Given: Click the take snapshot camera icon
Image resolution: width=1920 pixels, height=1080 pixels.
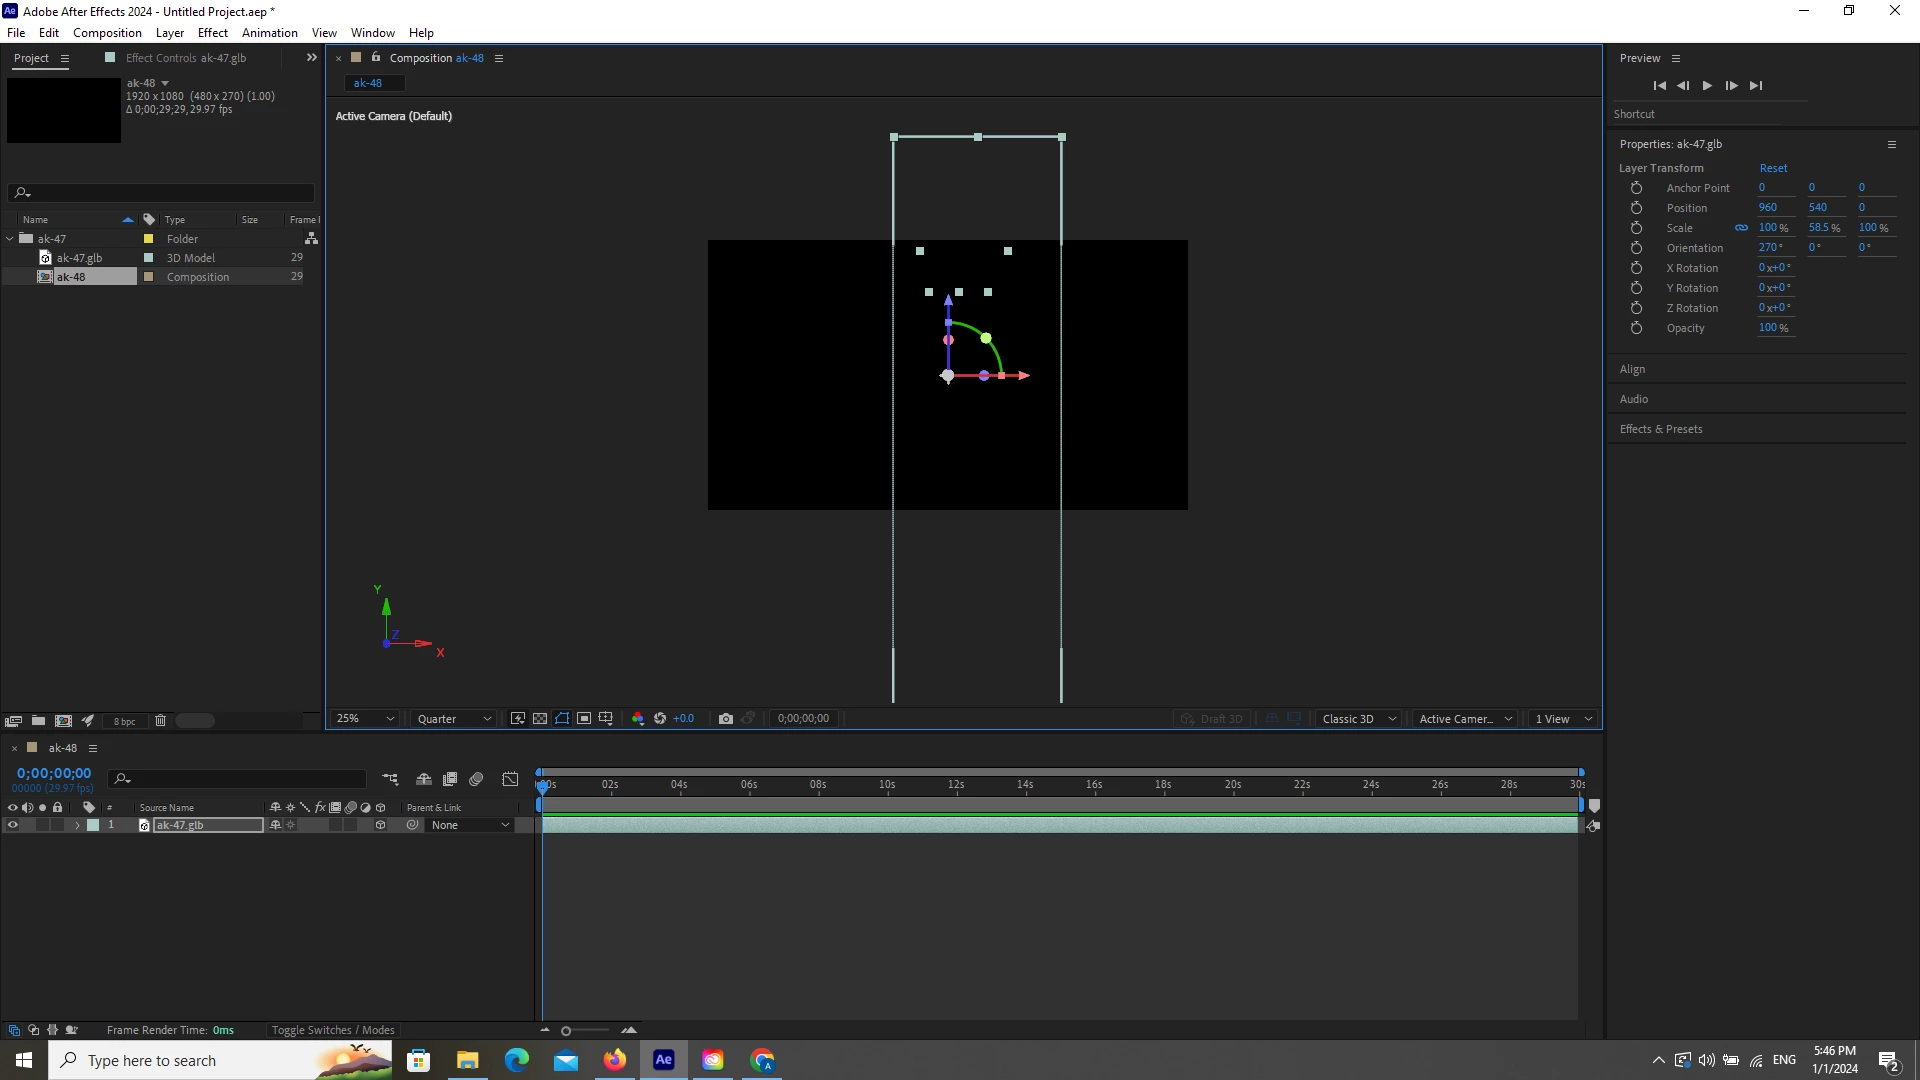Looking at the screenshot, I should click(x=726, y=719).
